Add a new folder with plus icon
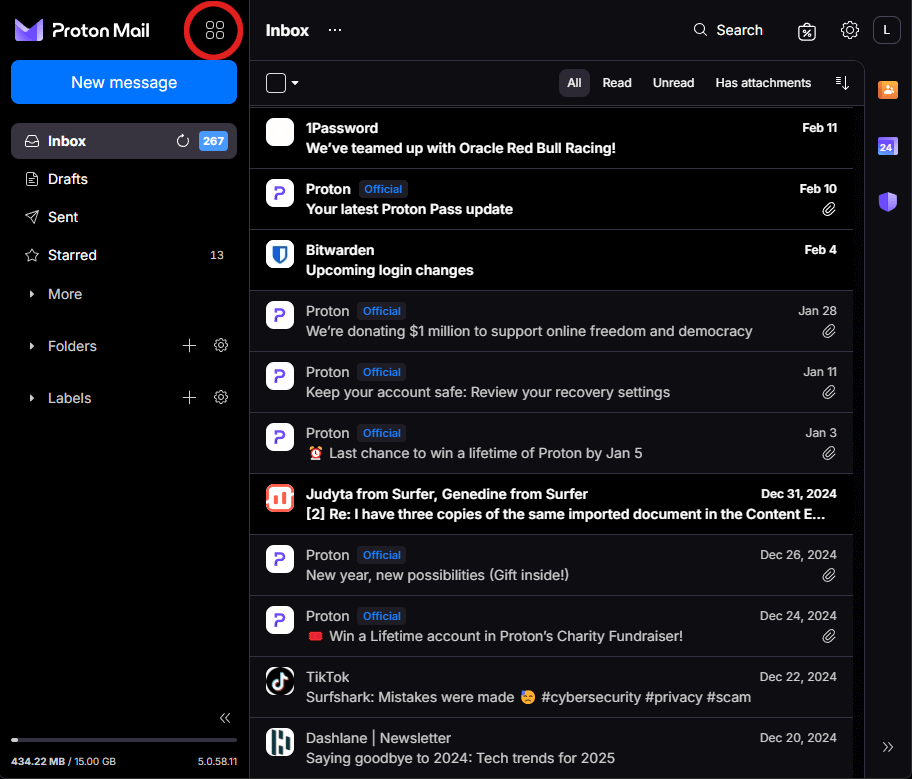Screen dimensions: 912x779 pos(189,346)
